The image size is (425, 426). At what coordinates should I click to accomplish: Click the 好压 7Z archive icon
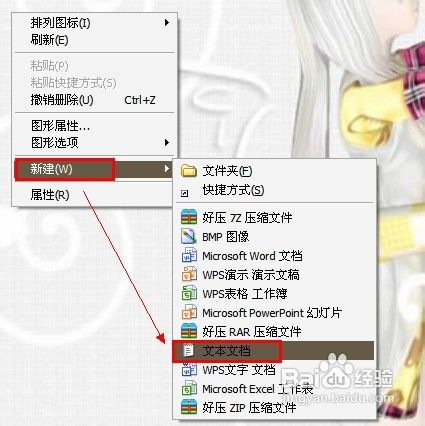189,218
